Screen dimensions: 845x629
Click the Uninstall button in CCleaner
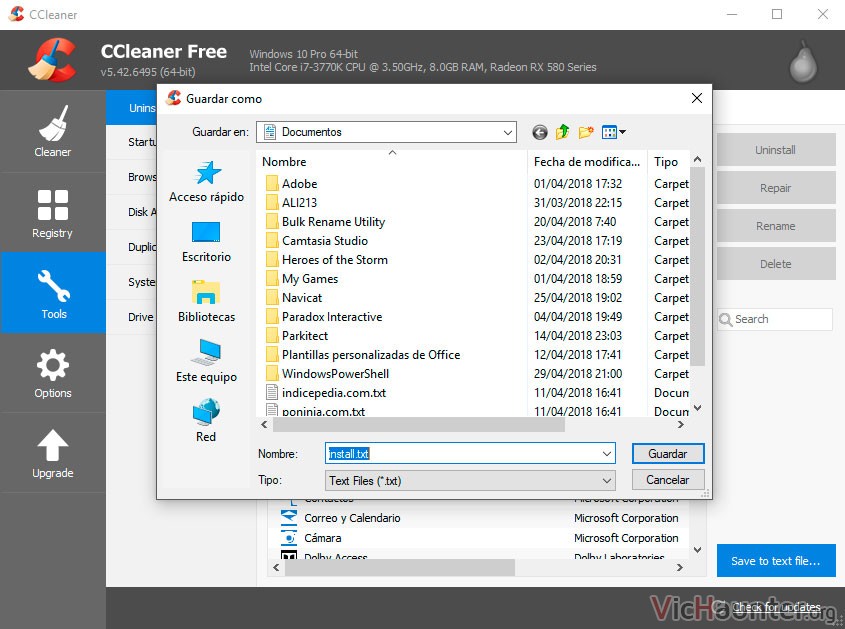coord(775,150)
